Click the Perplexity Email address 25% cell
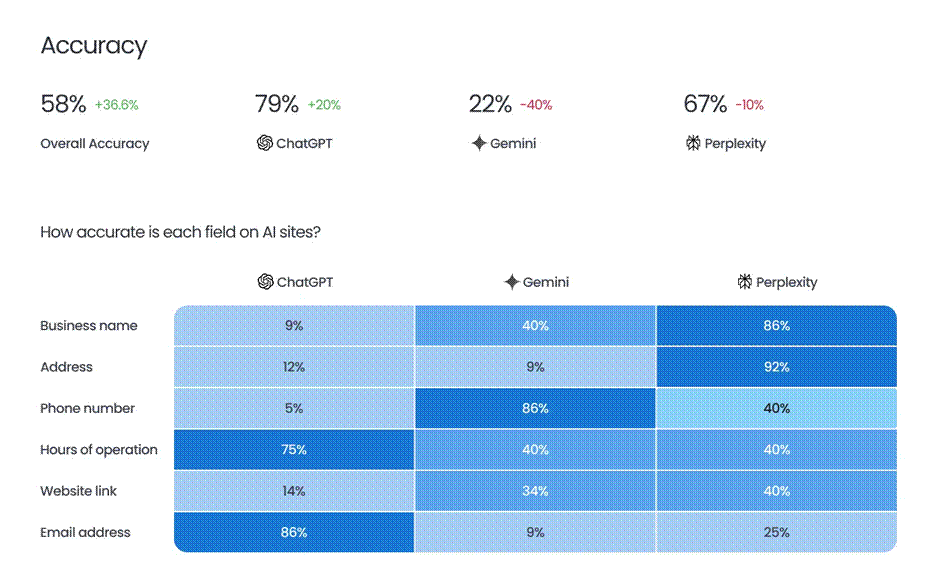This screenshot has height=579, width=937. (776, 532)
